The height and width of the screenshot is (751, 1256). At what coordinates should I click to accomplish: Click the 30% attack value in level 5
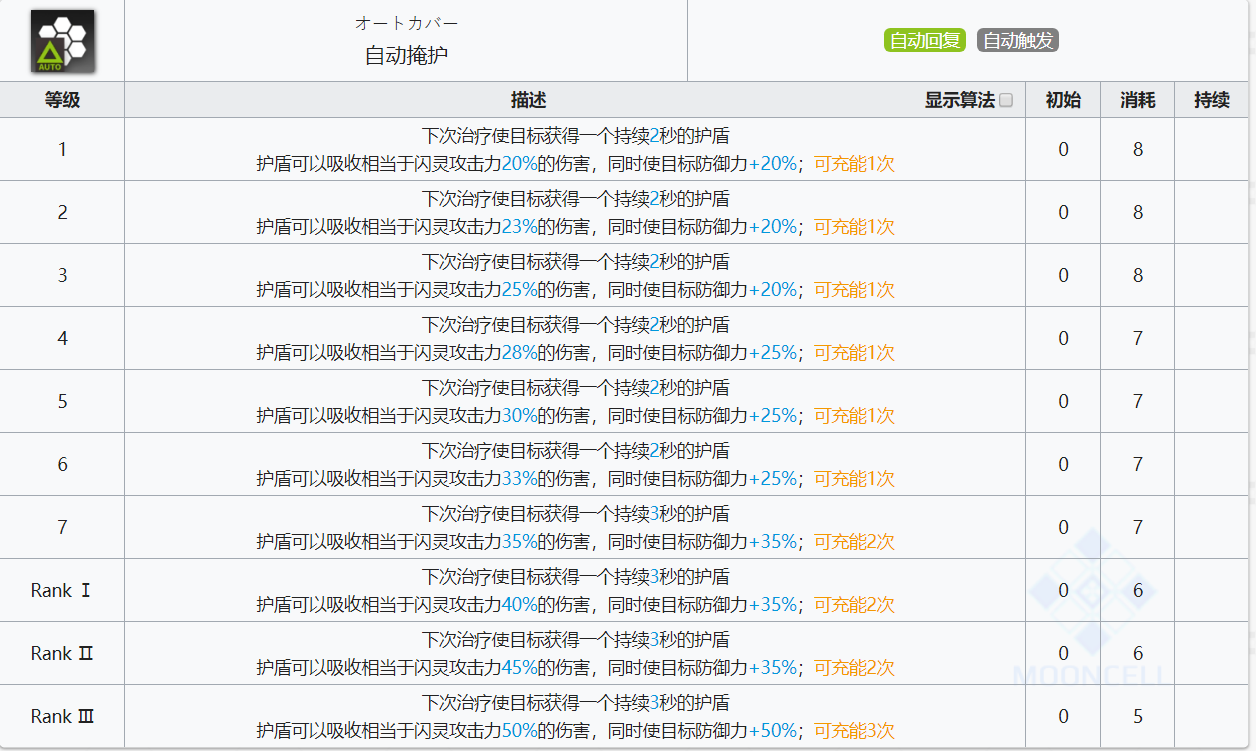(x=519, y=416)
